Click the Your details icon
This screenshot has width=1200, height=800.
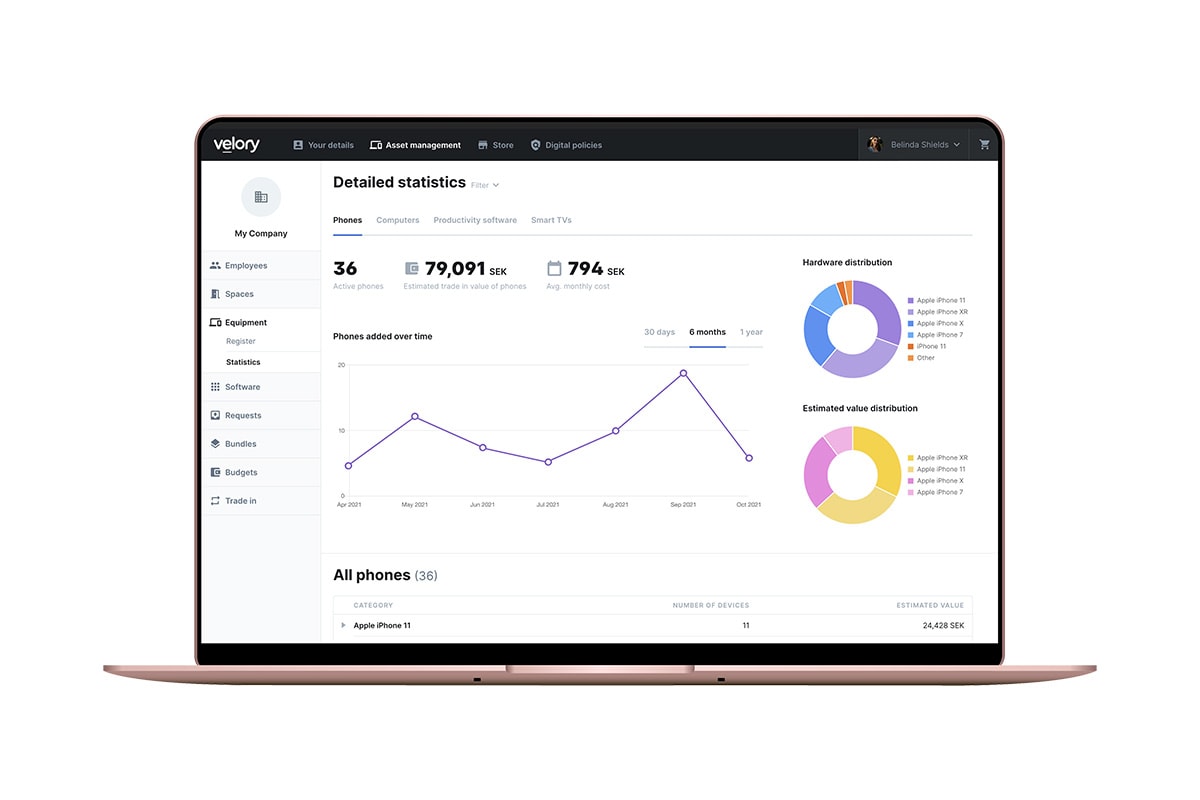pos(298,145)
